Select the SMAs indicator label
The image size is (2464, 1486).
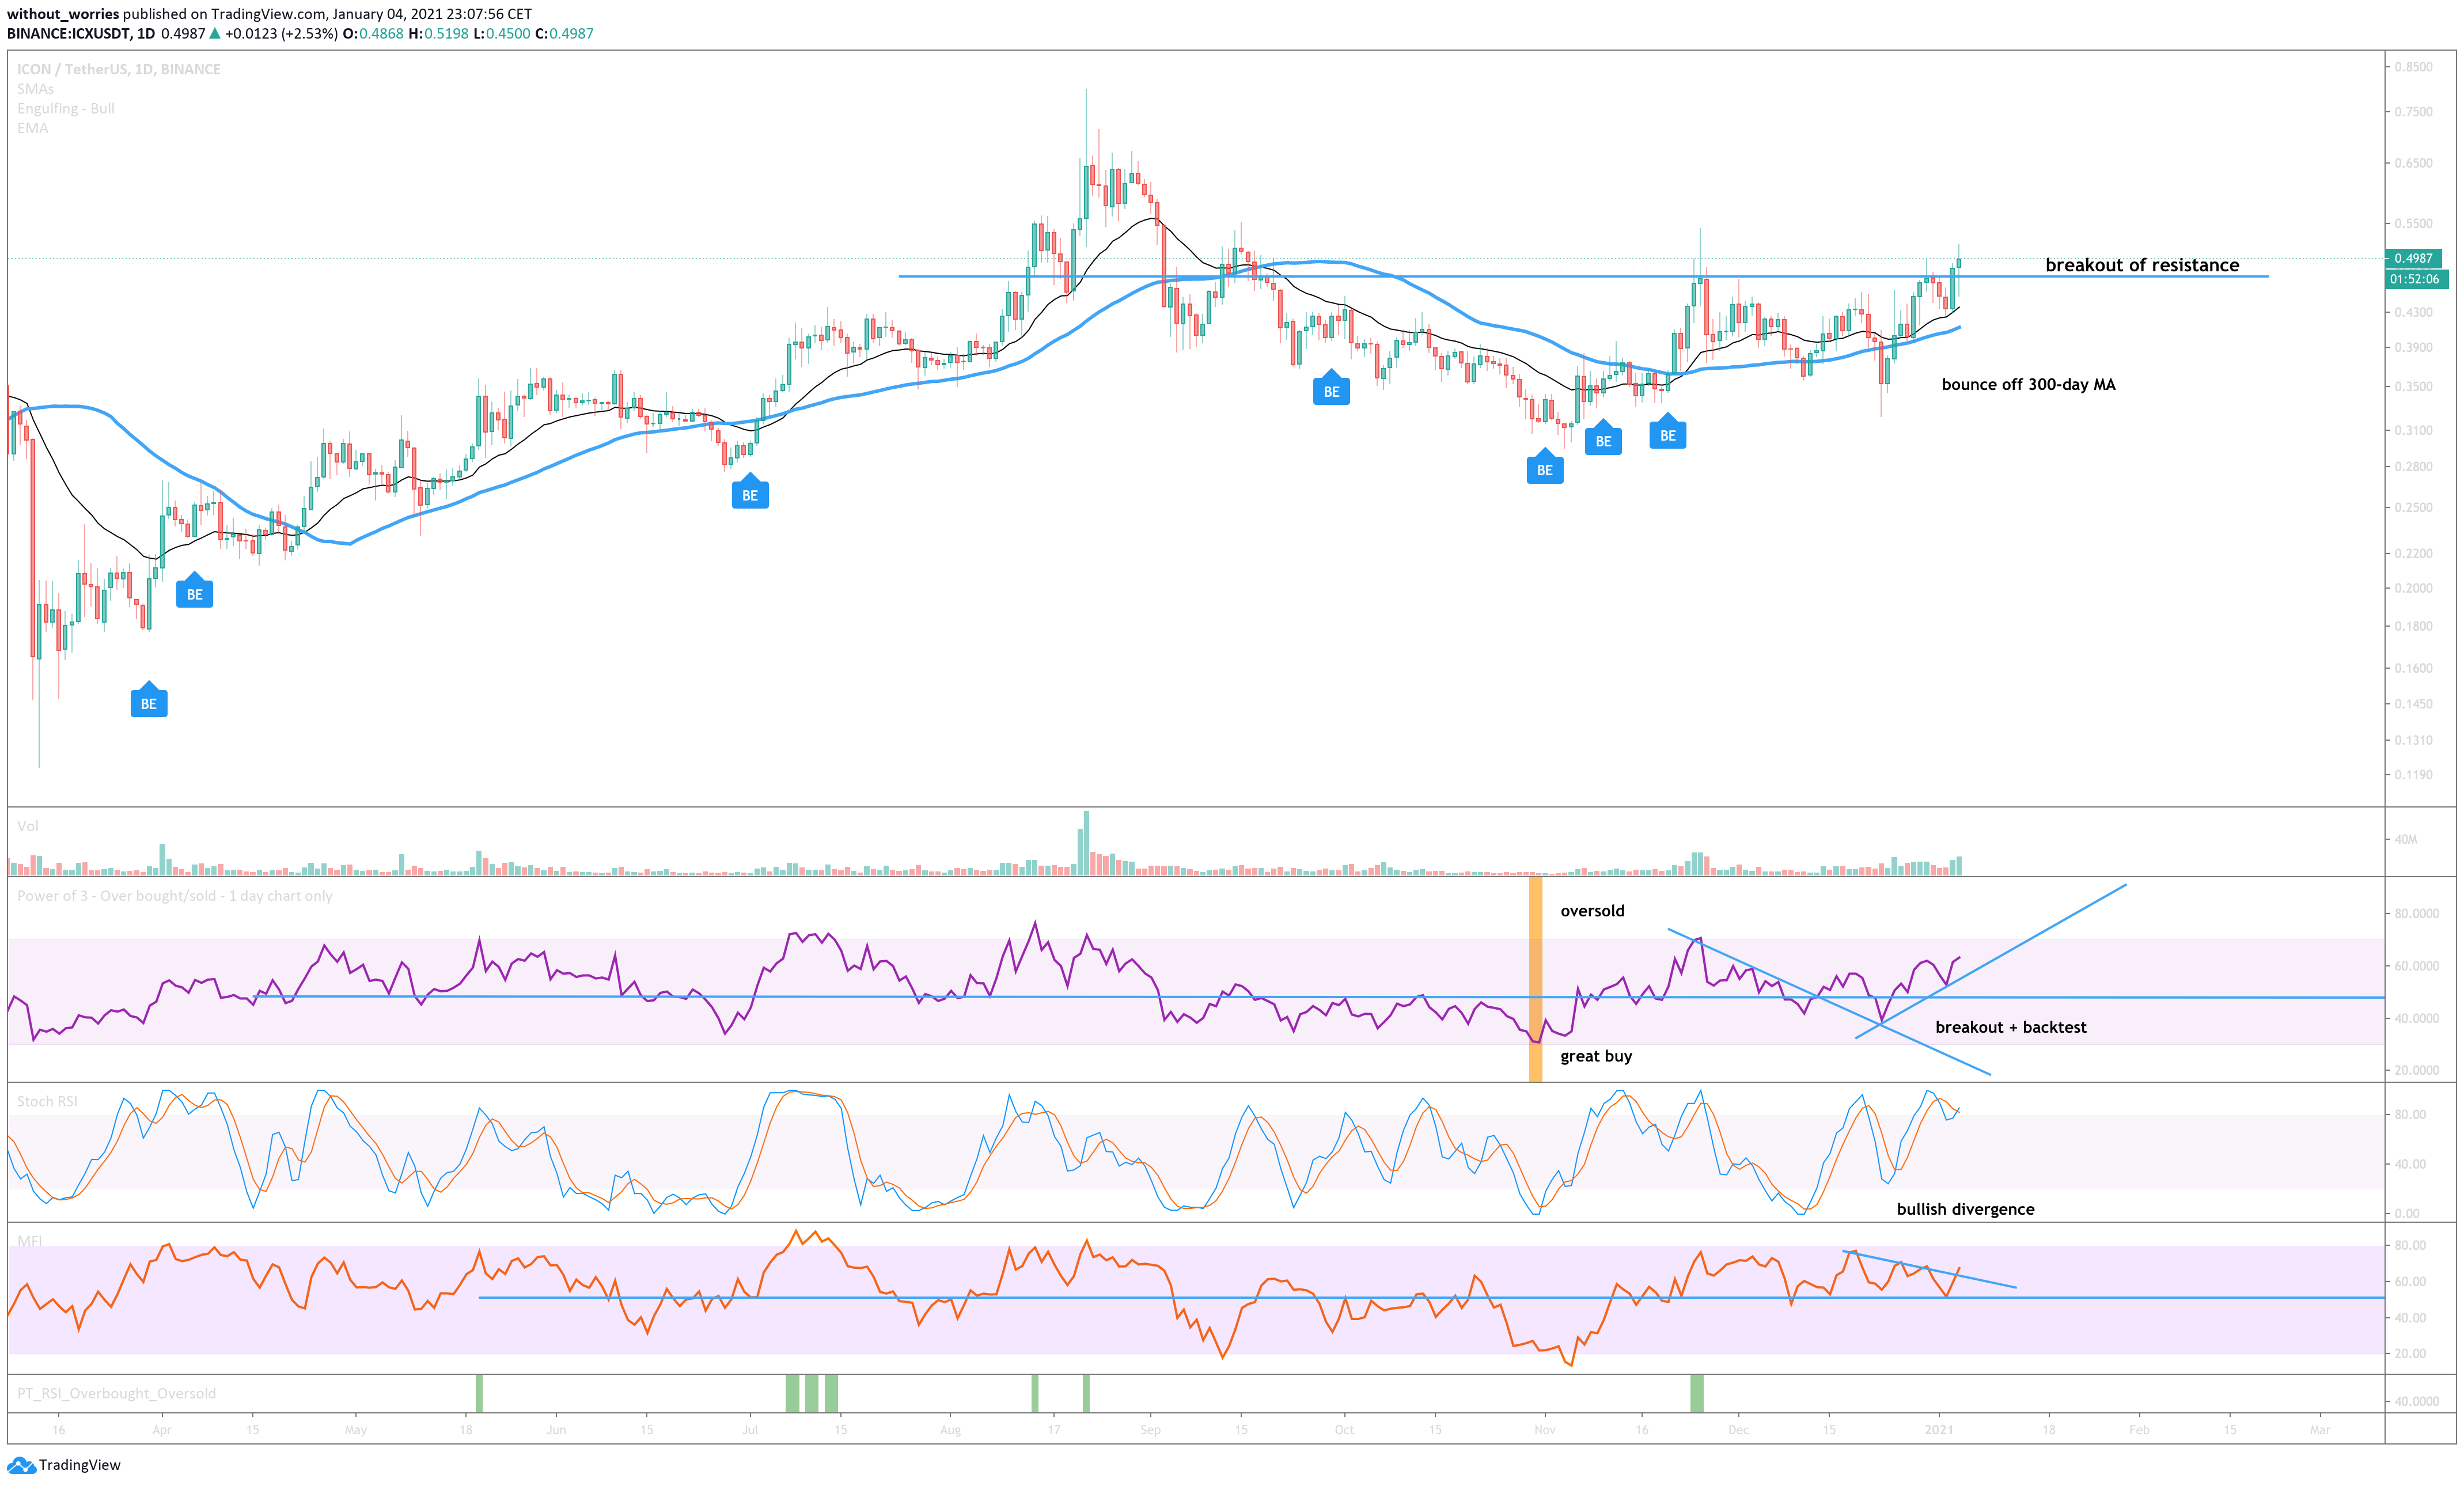coord(35,89)
